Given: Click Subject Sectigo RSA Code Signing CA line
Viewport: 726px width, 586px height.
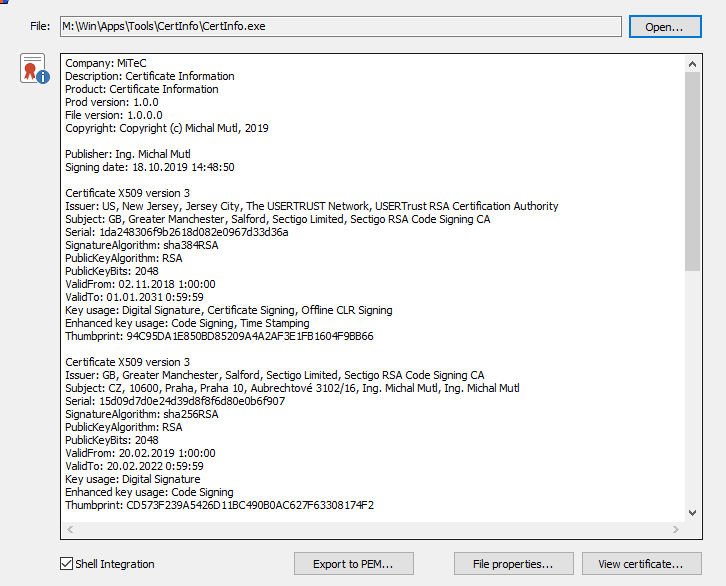Looking at the screenshot, I should pyautogui.click(x=278, y=219).
